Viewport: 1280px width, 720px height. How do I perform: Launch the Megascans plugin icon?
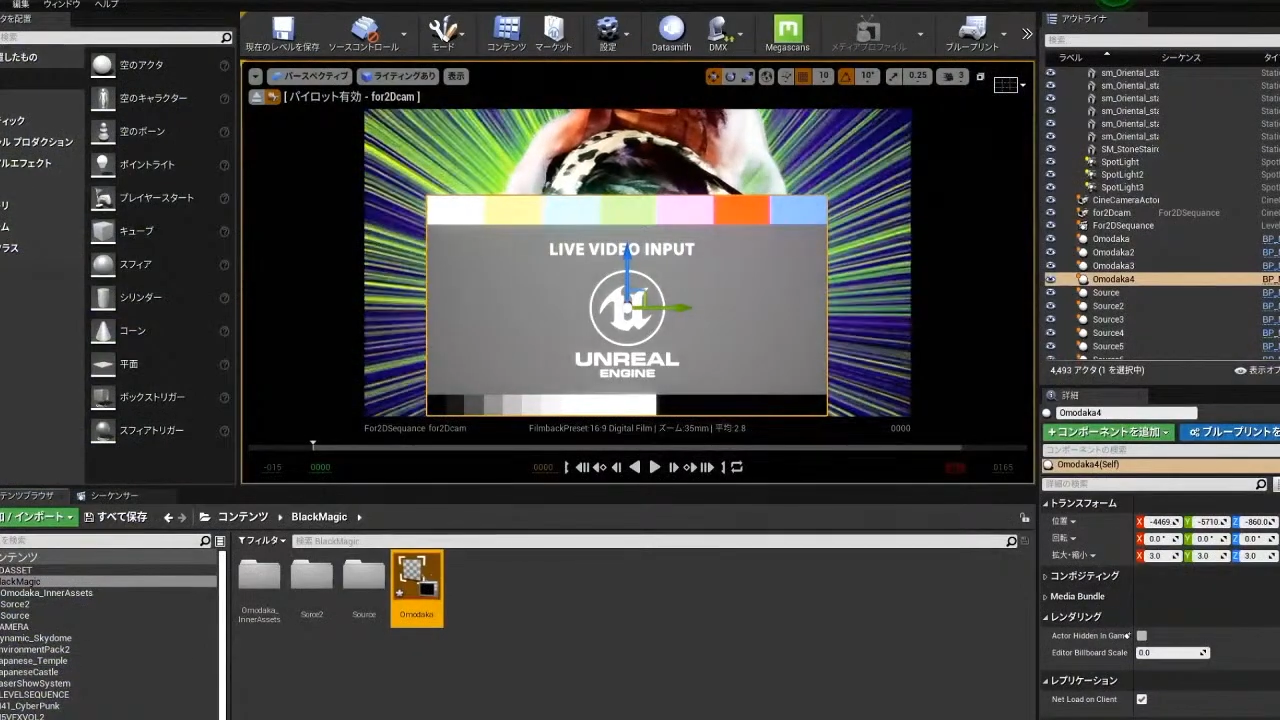pos(787,30)
